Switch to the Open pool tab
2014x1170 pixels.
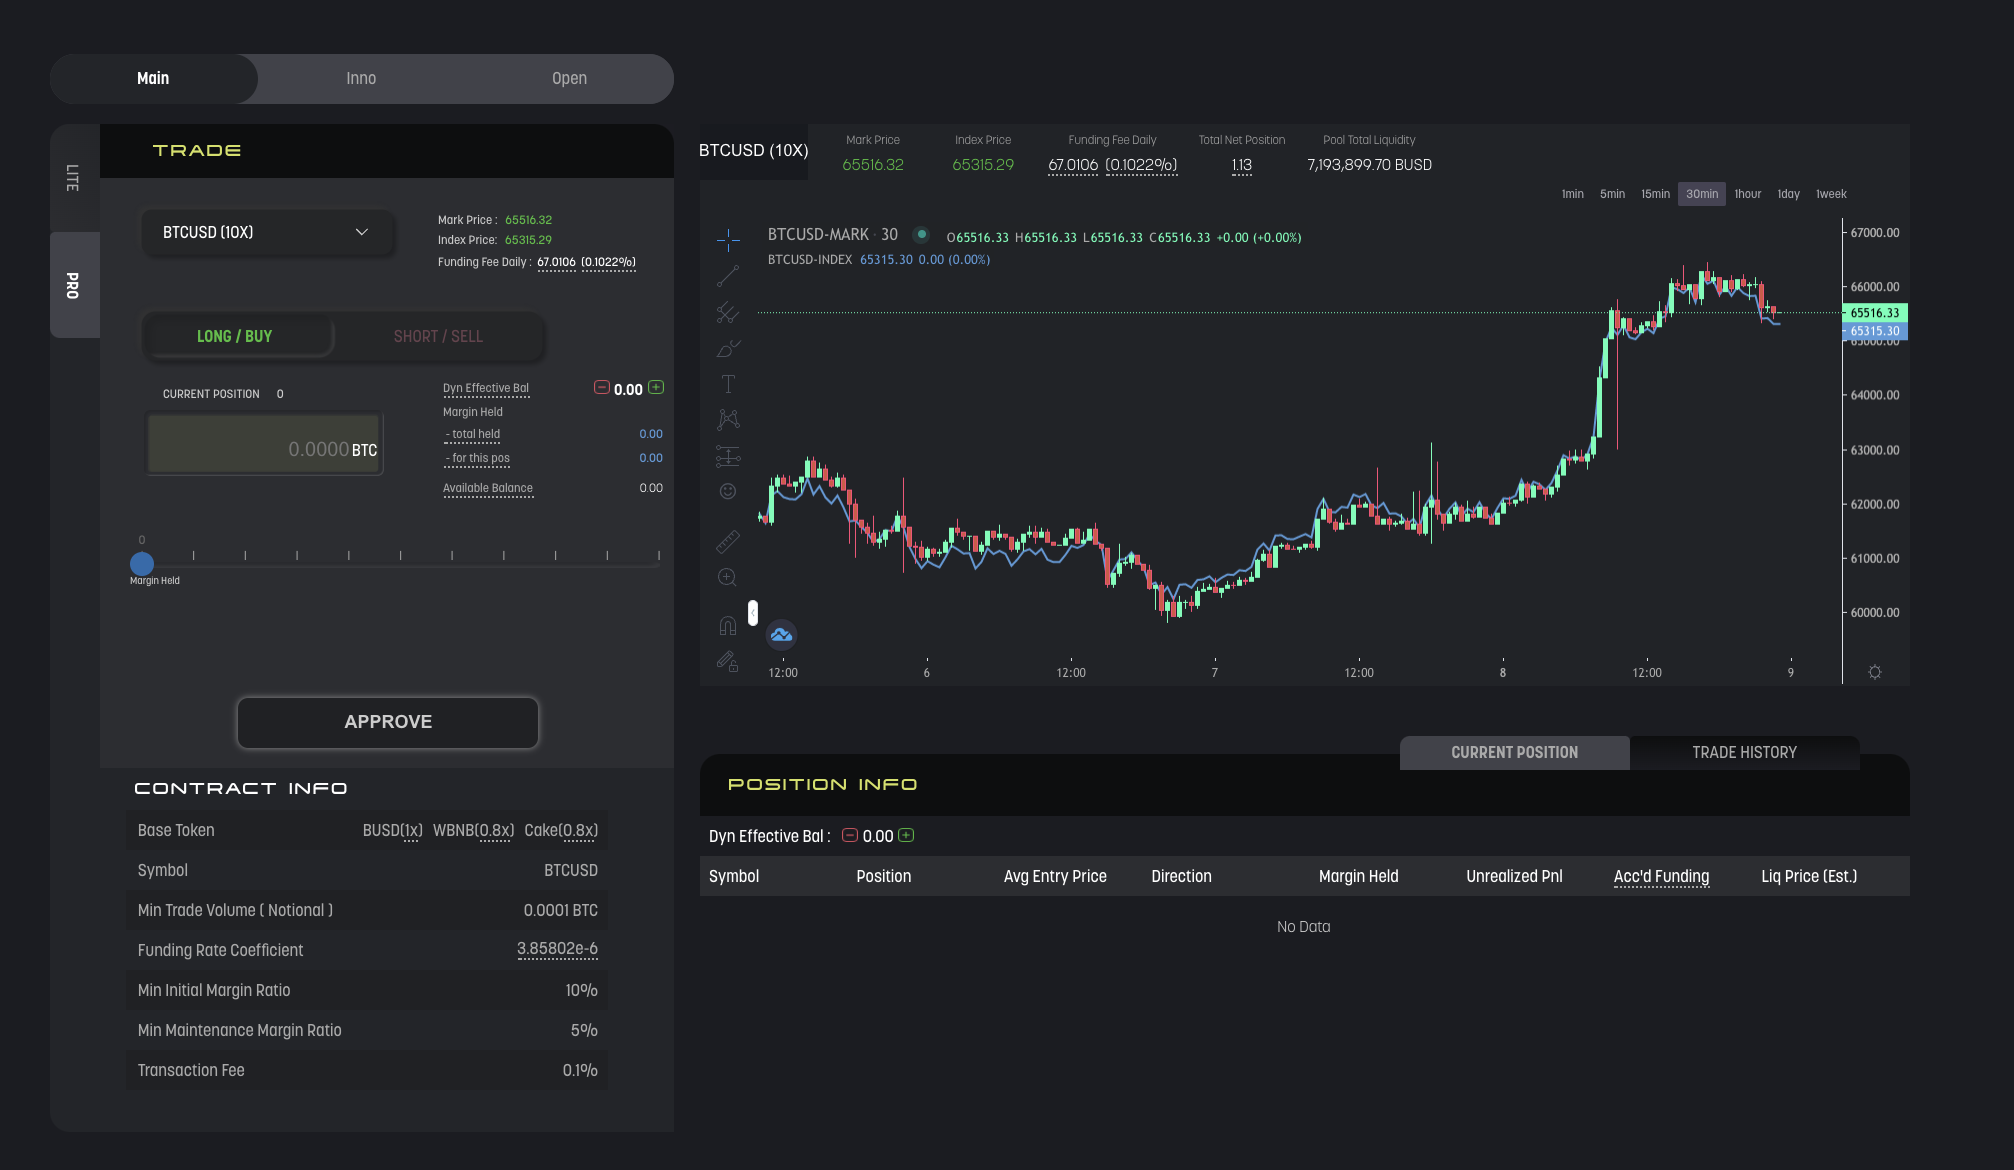point(569,78)
